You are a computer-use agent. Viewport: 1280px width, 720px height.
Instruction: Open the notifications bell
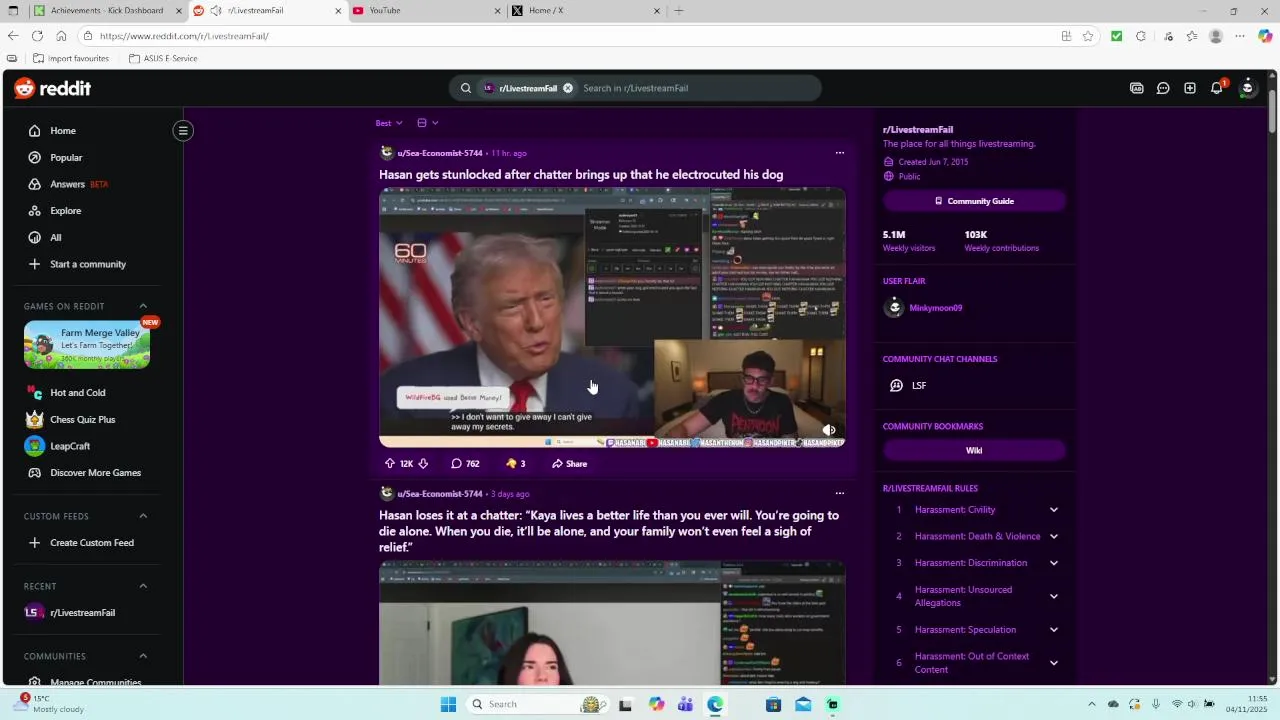tap(1217, 88)
